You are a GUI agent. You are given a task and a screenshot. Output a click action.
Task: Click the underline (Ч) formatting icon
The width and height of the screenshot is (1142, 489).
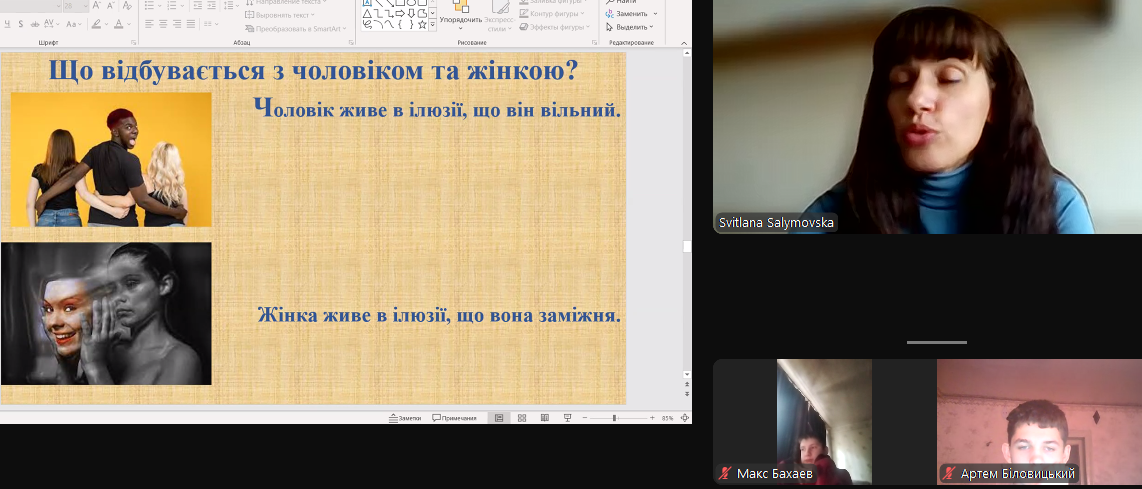pyautogui.click(x=7, y=23)
